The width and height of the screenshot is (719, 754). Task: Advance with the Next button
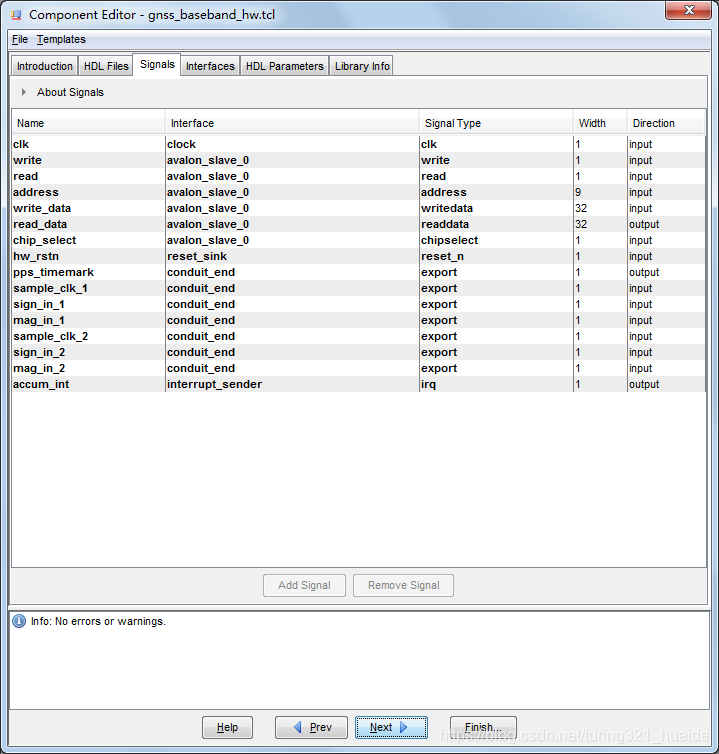pos(391,727)
